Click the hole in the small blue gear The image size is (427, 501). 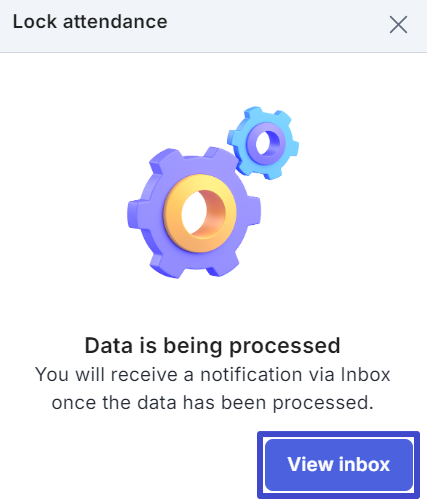click(264, 143)
